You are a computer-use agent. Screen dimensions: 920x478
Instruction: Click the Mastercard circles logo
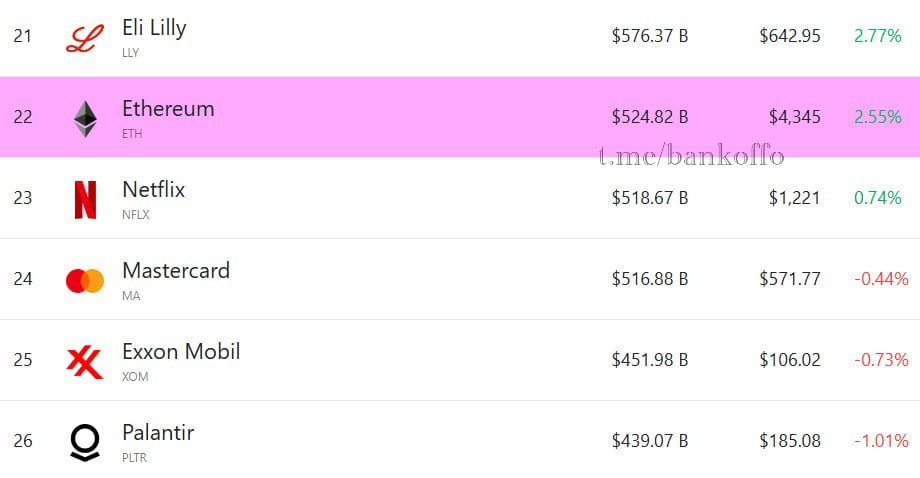pos(85,281)
